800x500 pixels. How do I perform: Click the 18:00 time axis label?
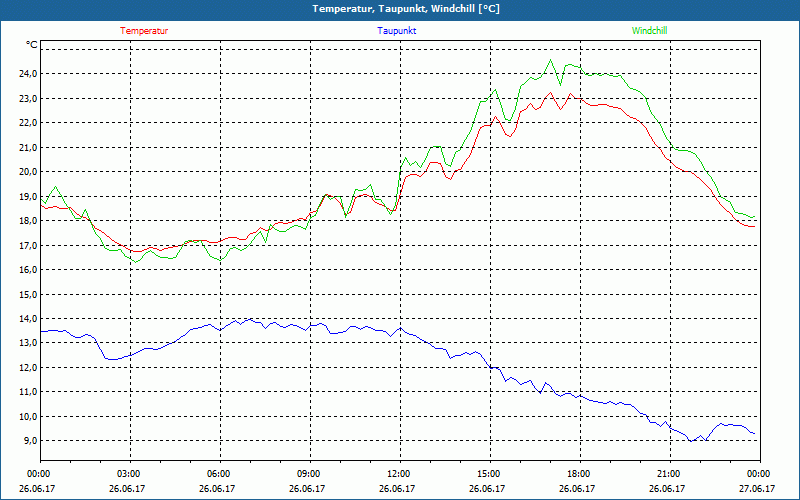click(581, 474)
